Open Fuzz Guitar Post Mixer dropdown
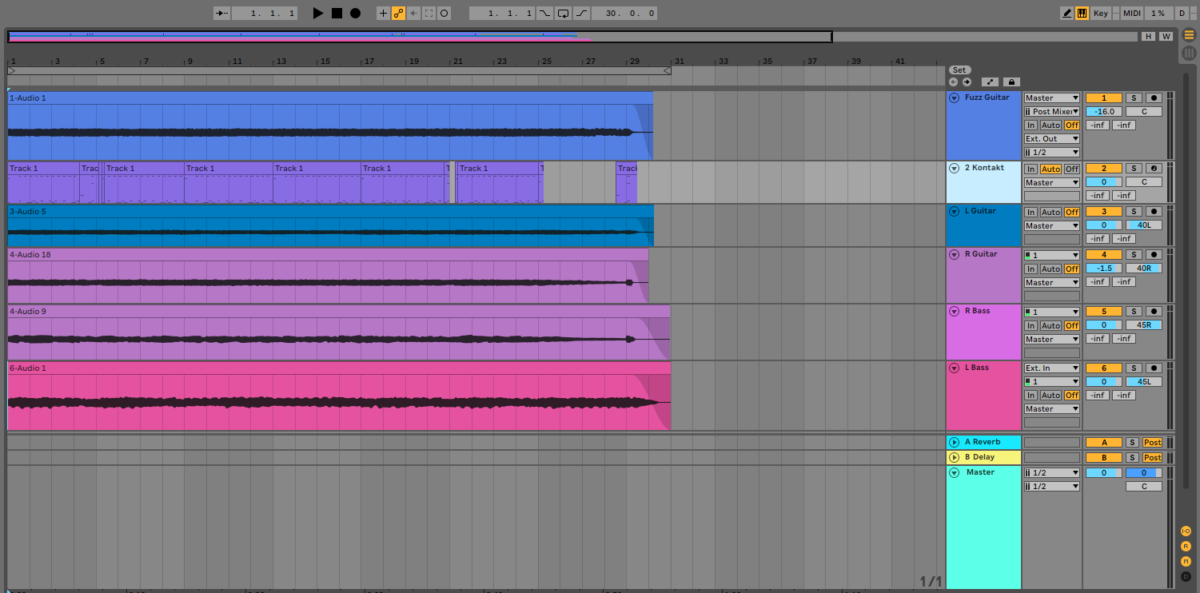The width and height of the screenshot is (1200, 593). tap(1052, 112)
